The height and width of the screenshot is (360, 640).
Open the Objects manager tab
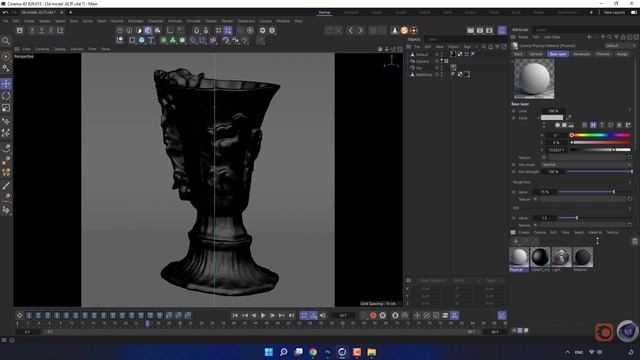pos(414,40)
